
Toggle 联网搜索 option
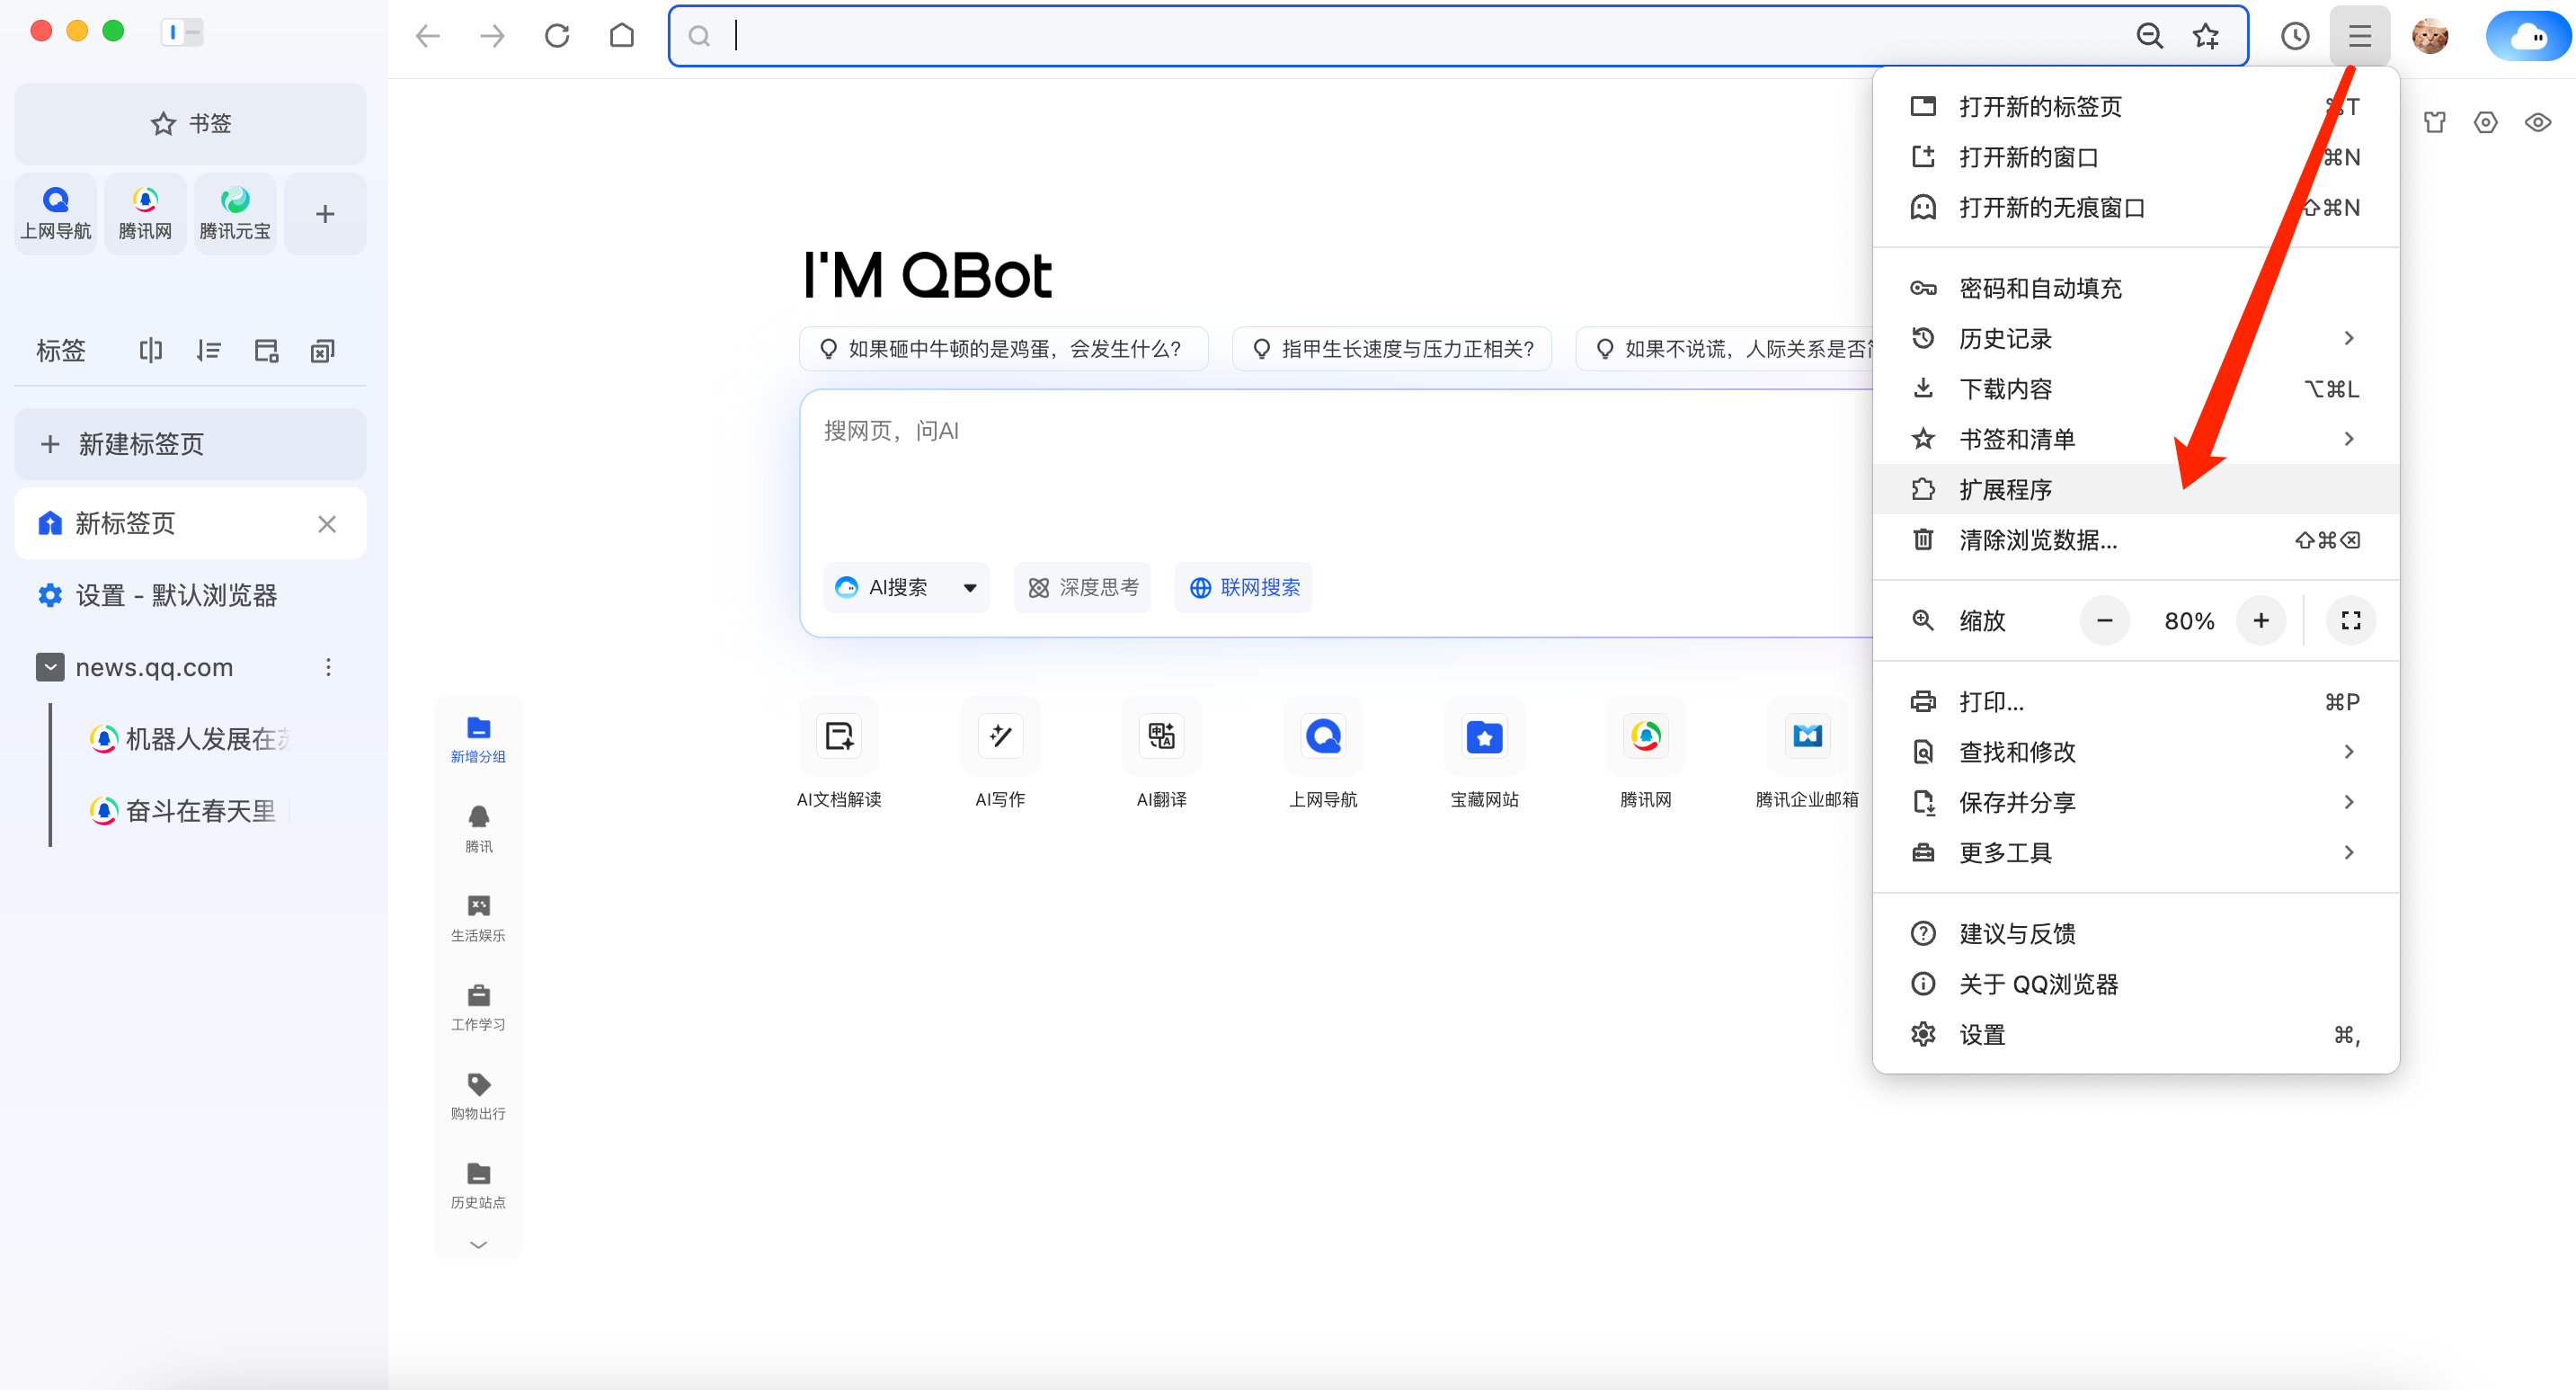pyautogui.click(x=1244, y=588)
